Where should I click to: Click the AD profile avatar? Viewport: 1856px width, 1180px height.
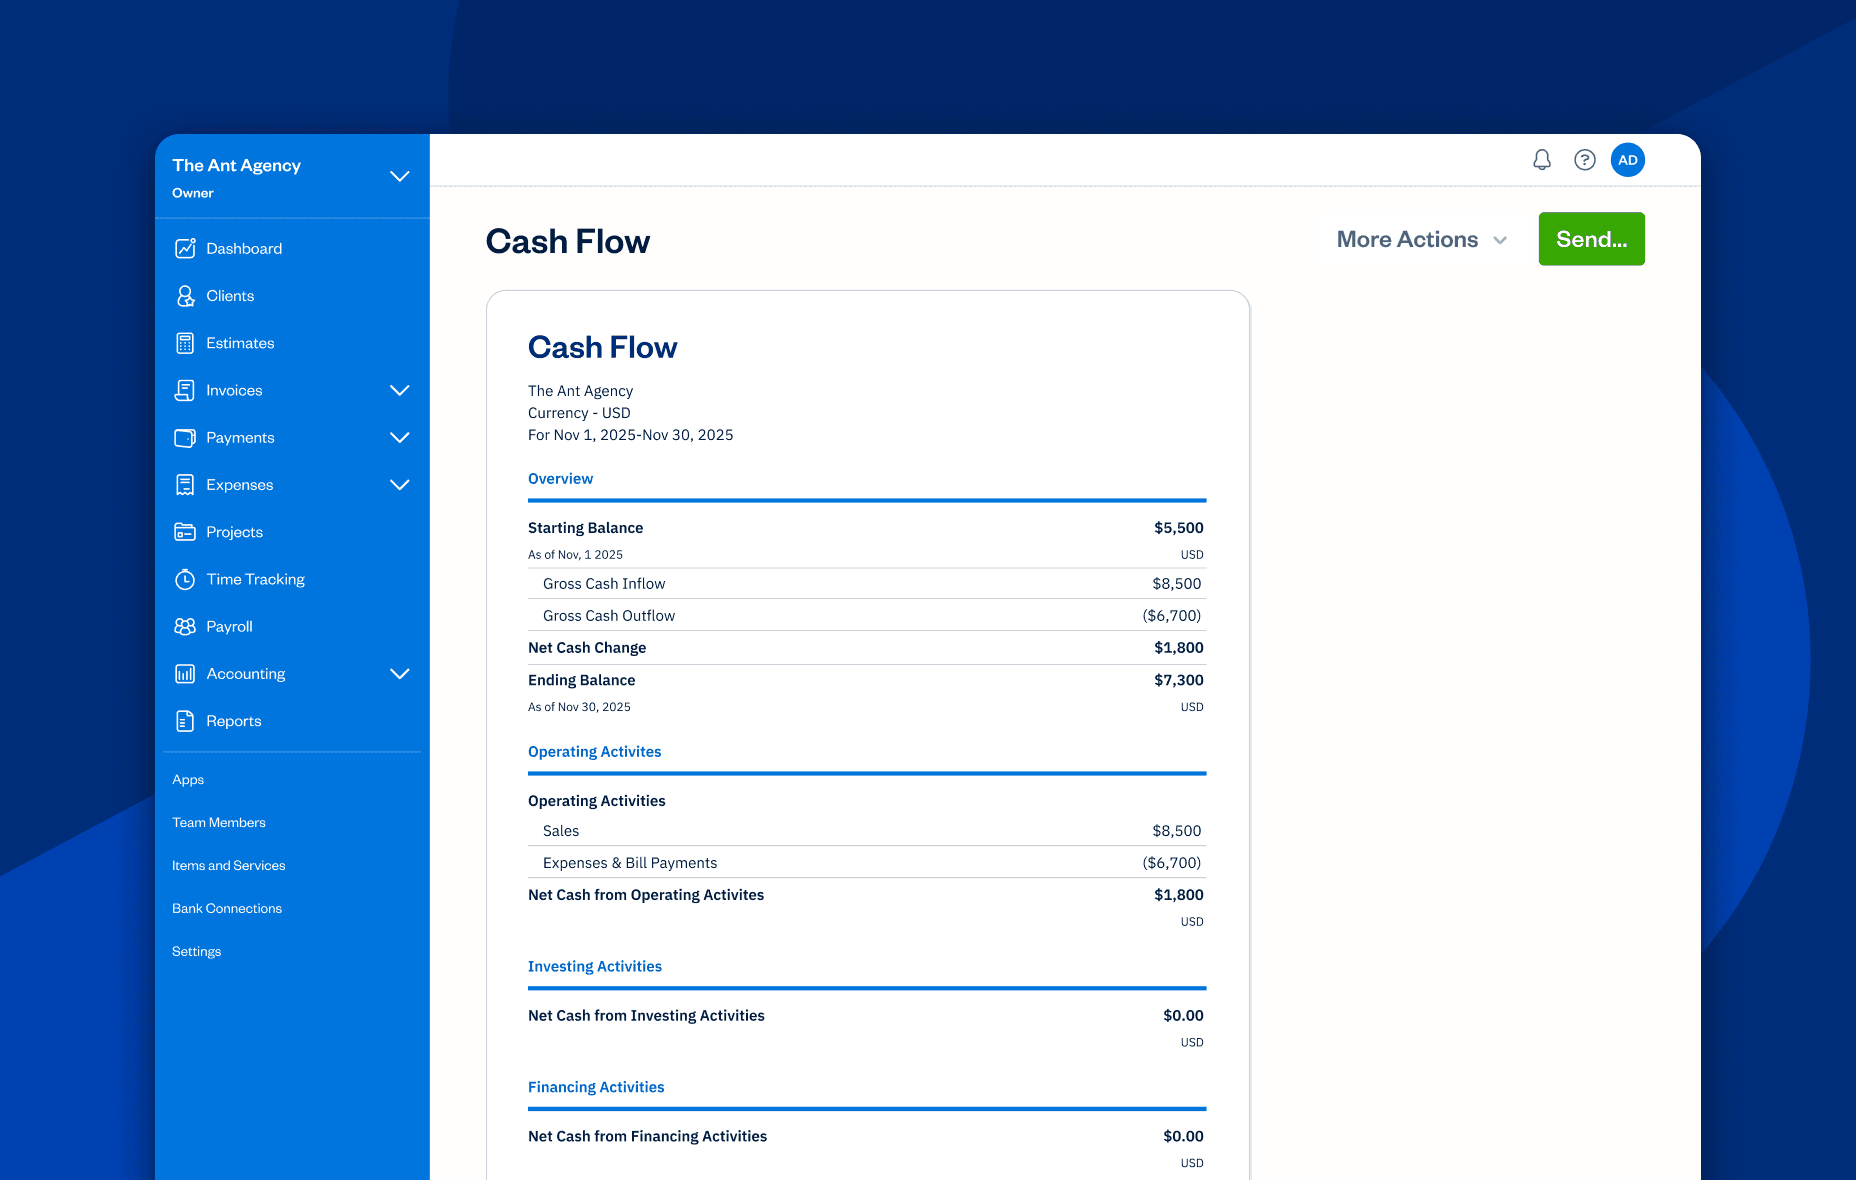pos(1628,159)
